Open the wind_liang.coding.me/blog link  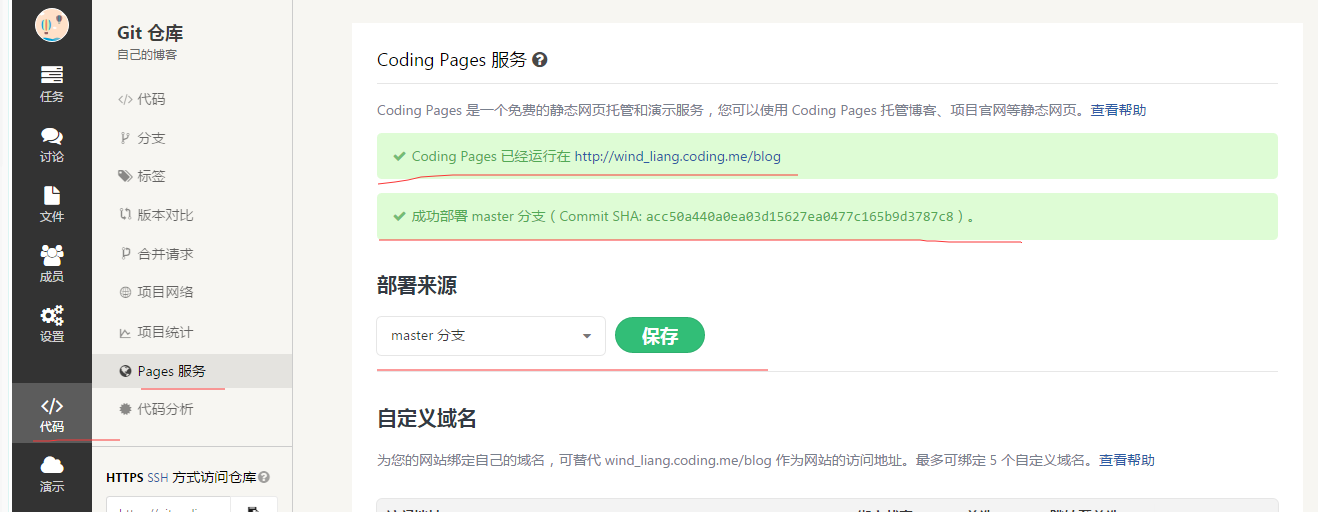point(677,156)
